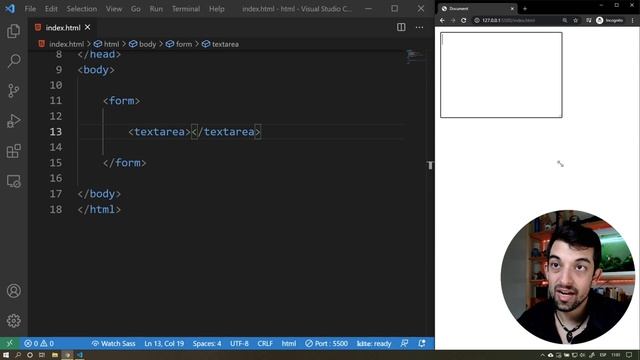Select the index.html editor tab
640x360 pixels.
click(x=63, y=27)
